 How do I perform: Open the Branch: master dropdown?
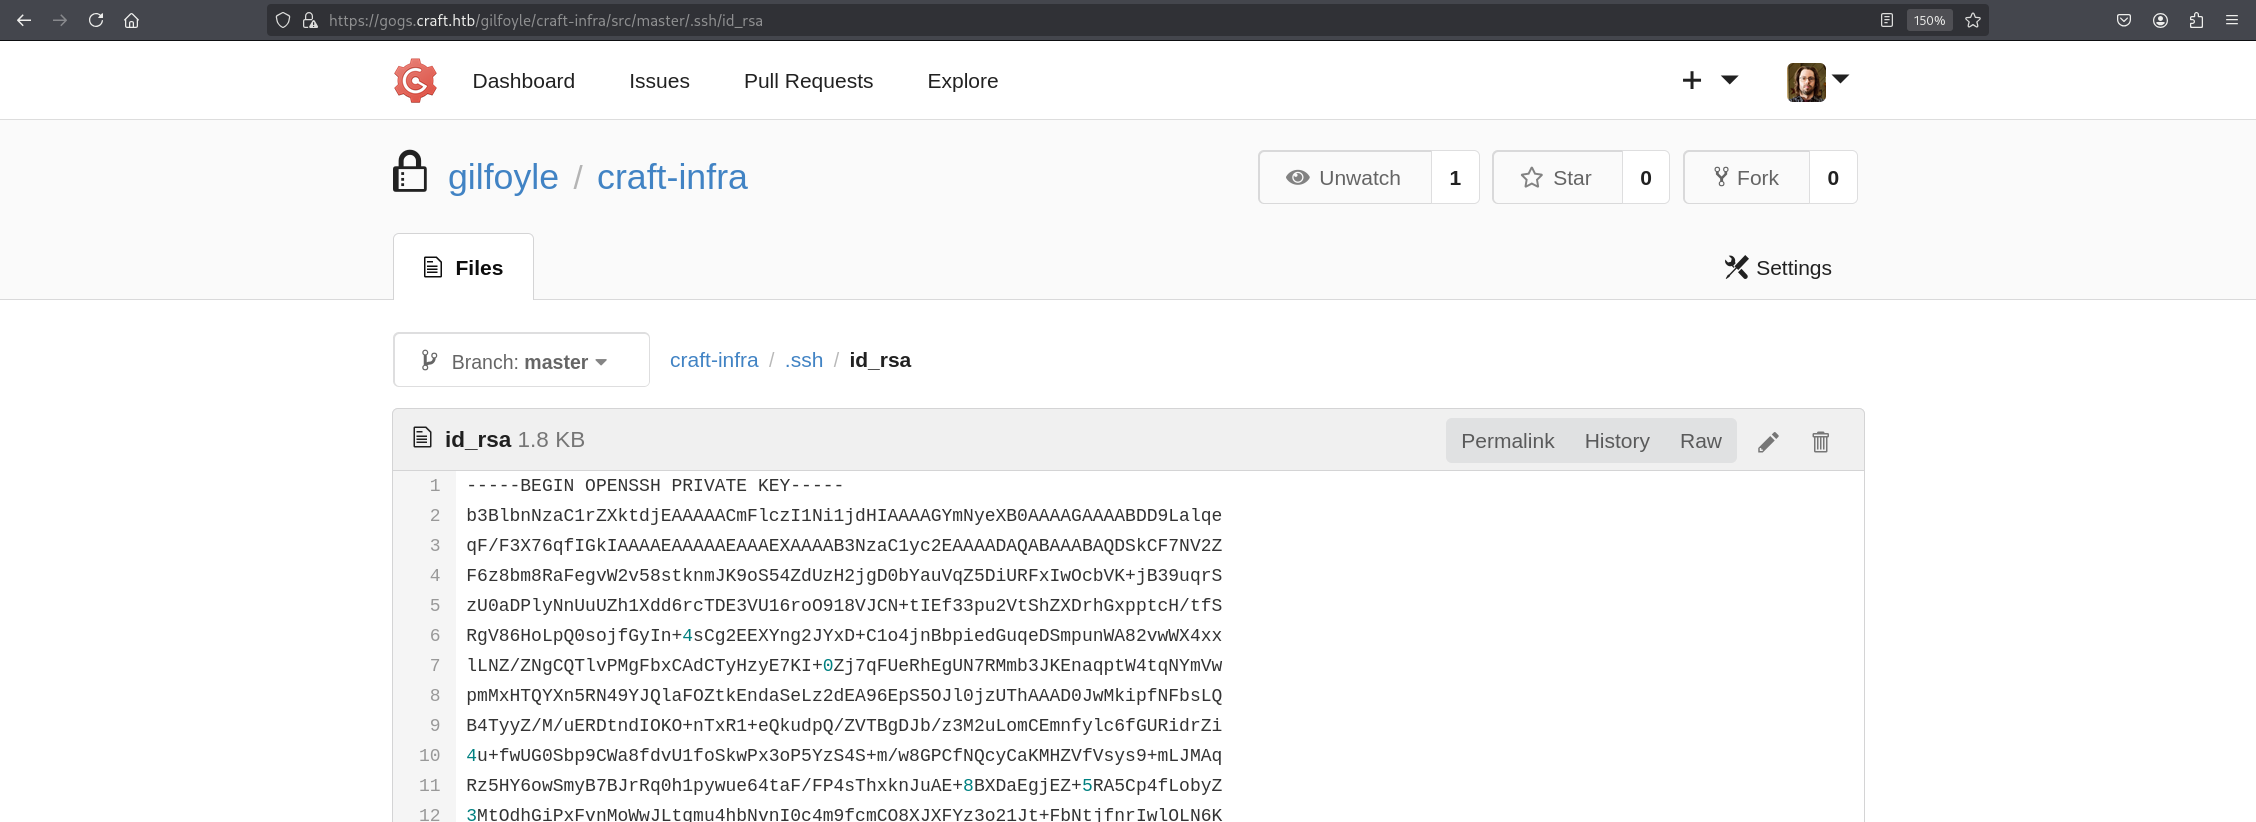521,361
